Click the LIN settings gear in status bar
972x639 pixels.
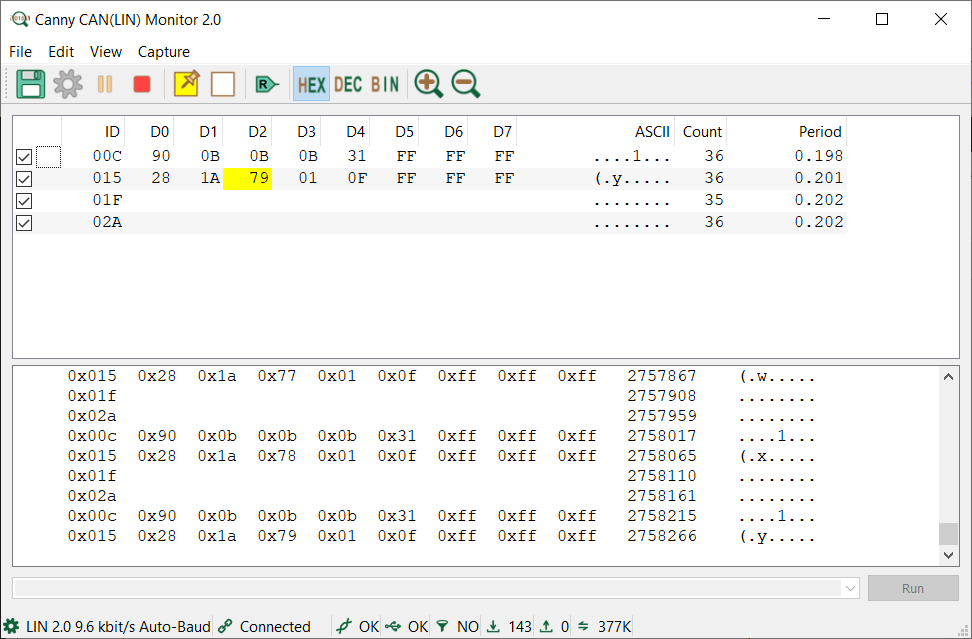(x=11, y=626)
